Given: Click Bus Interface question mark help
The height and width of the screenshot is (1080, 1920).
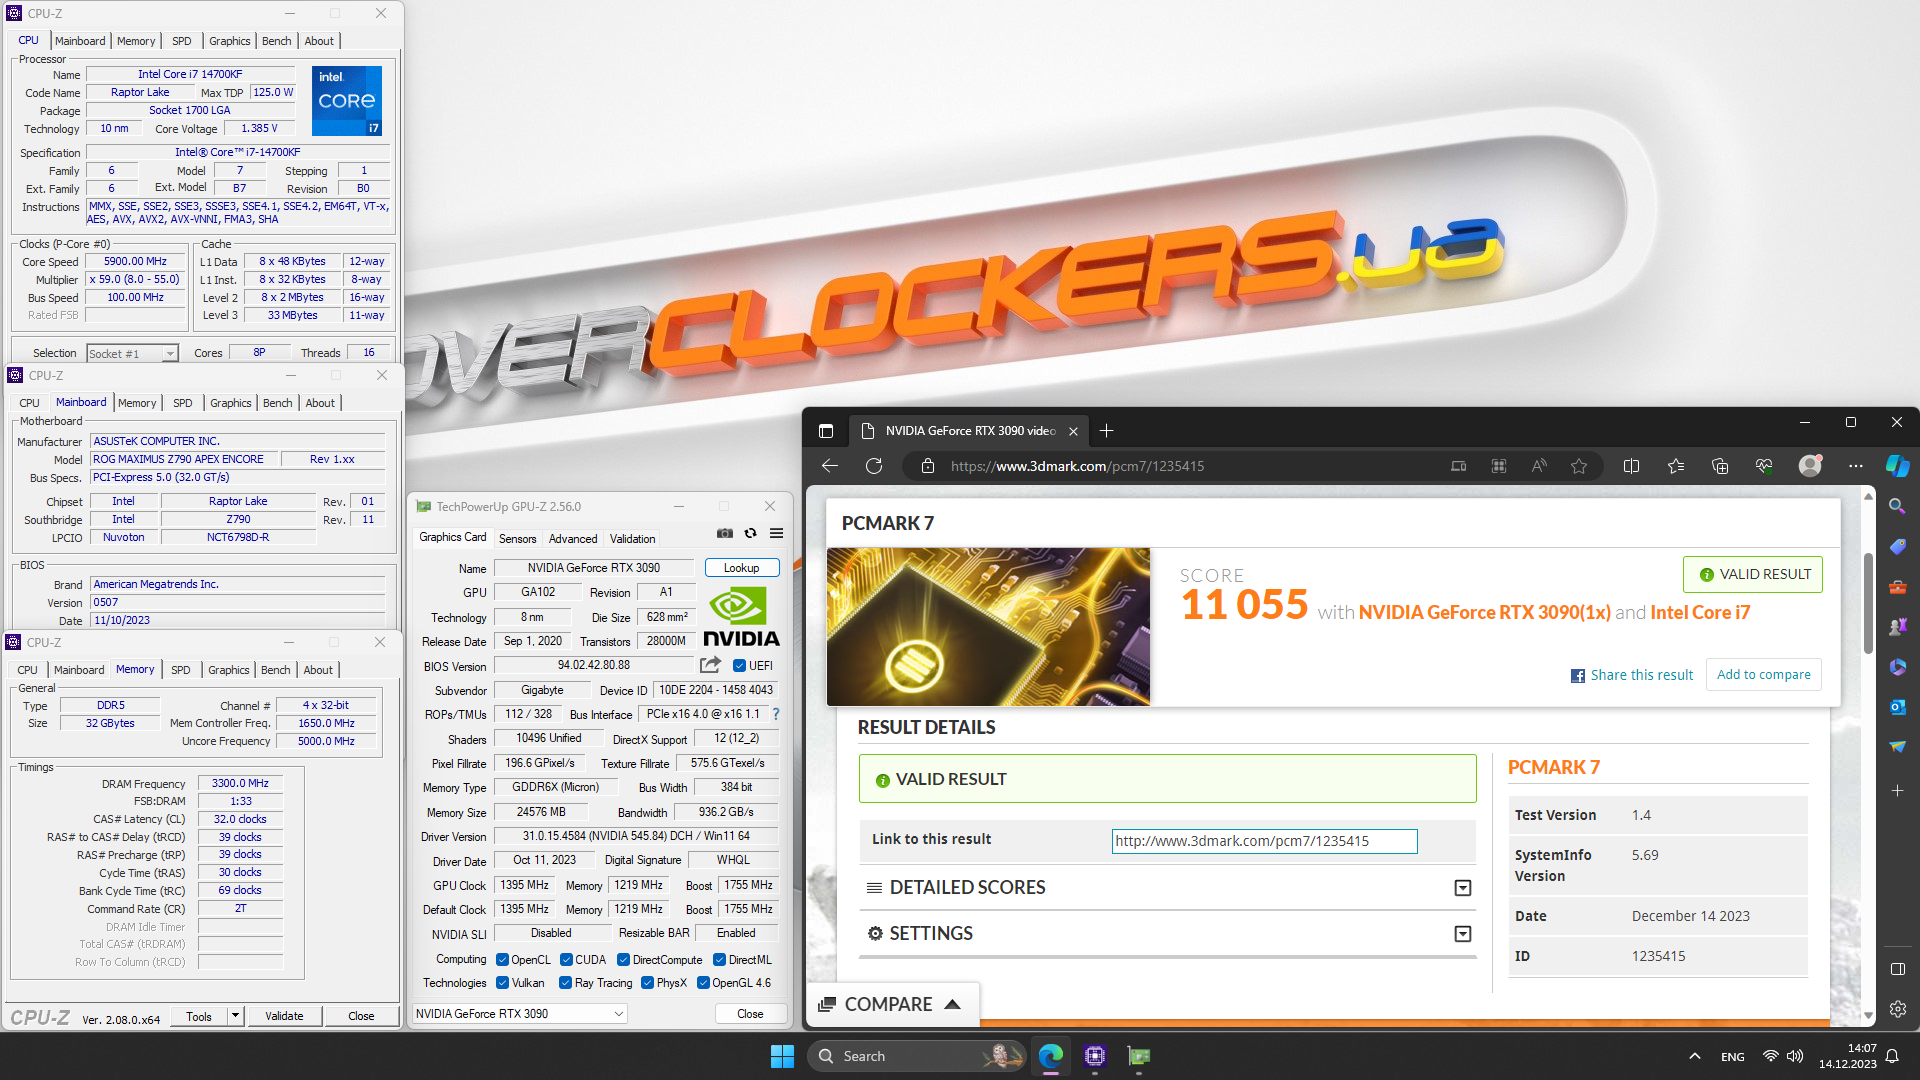Looking at the screenshot, I should (x=775, y=714).
